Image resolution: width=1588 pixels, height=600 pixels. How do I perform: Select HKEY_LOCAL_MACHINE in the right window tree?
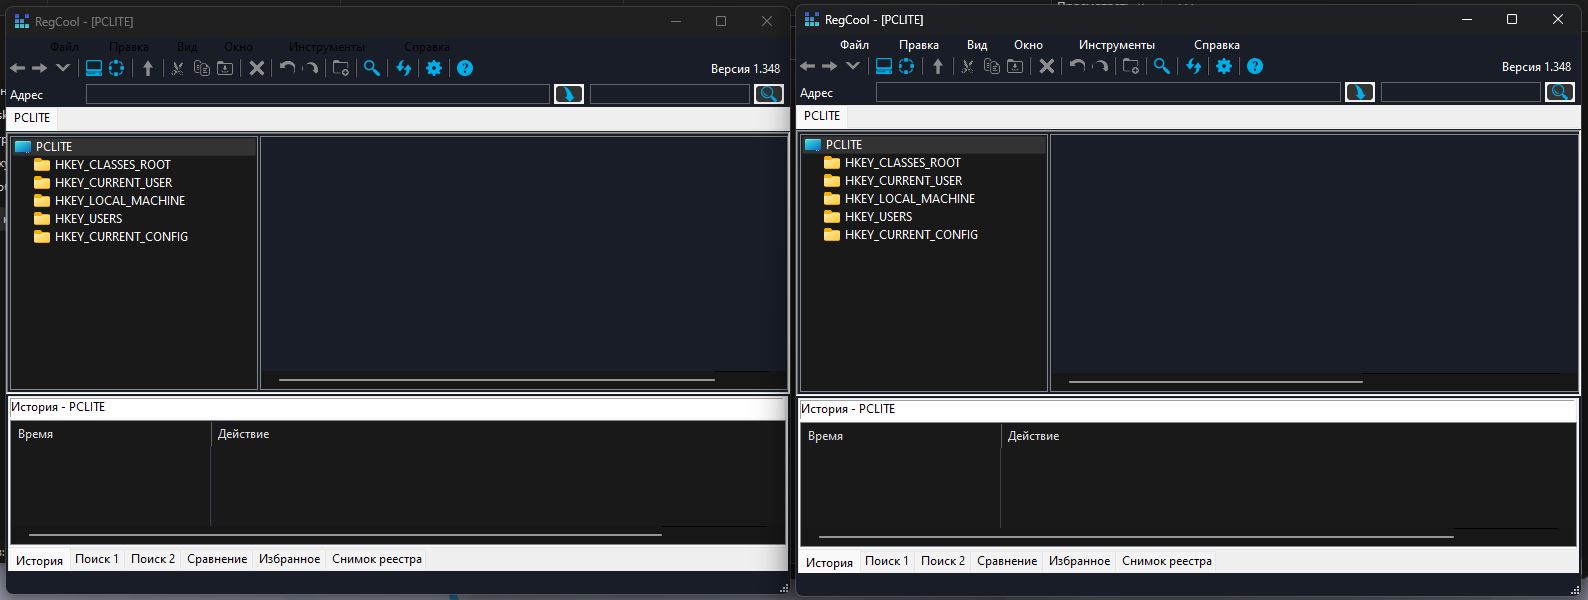[909, 199]
